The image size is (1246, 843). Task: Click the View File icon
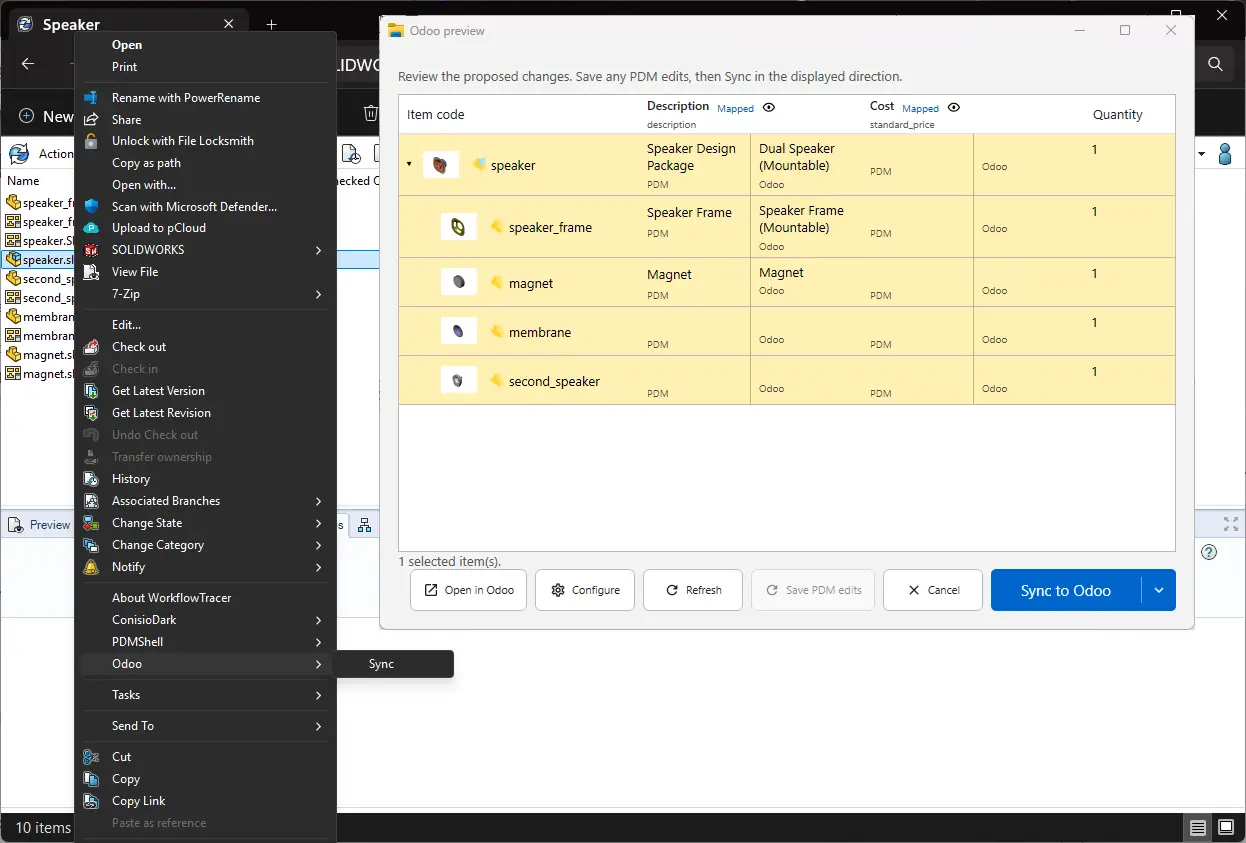coord(91,272)
